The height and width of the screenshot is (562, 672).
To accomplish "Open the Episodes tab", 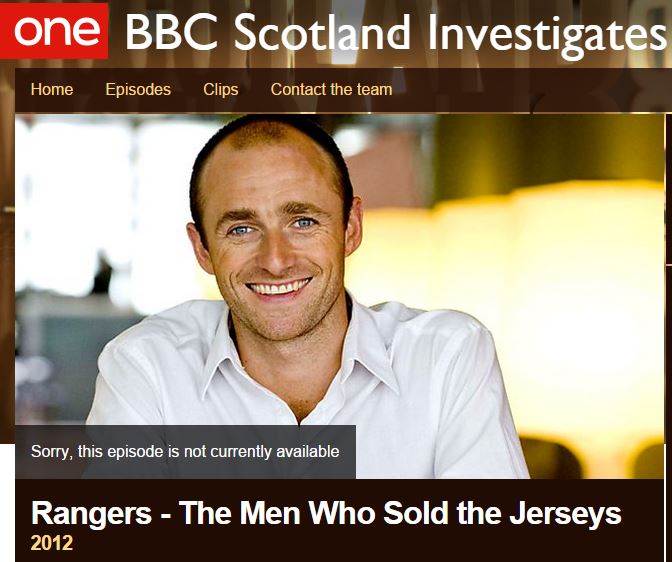I will 138,90.
